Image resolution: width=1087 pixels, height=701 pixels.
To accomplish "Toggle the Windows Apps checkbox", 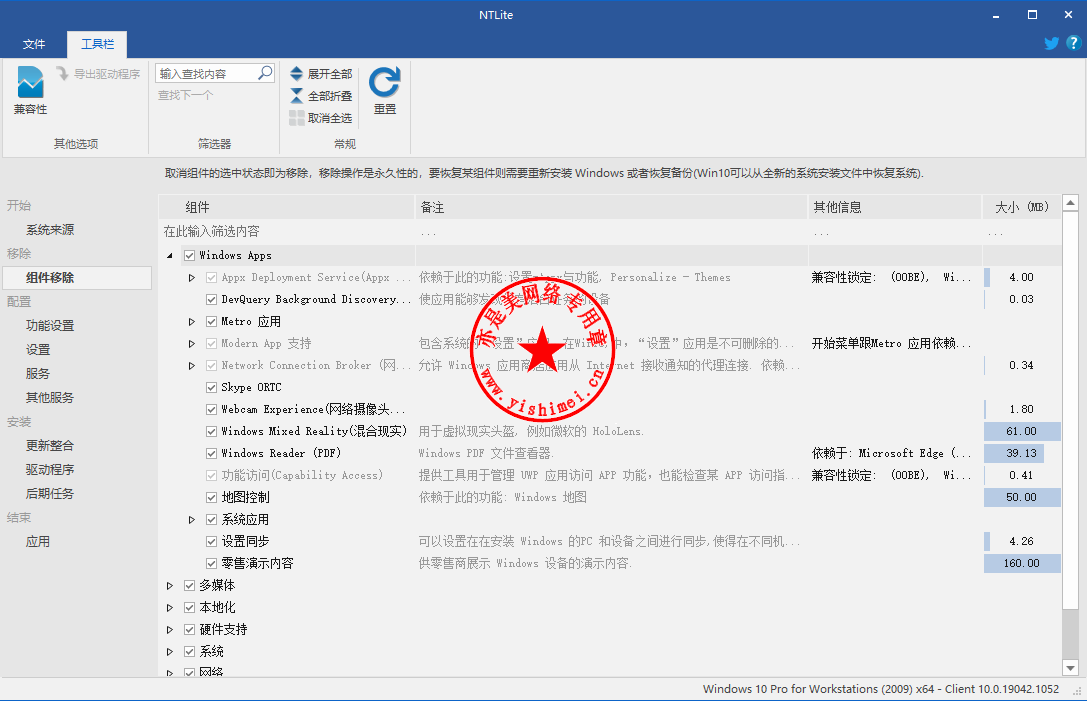I will point(189,255).
